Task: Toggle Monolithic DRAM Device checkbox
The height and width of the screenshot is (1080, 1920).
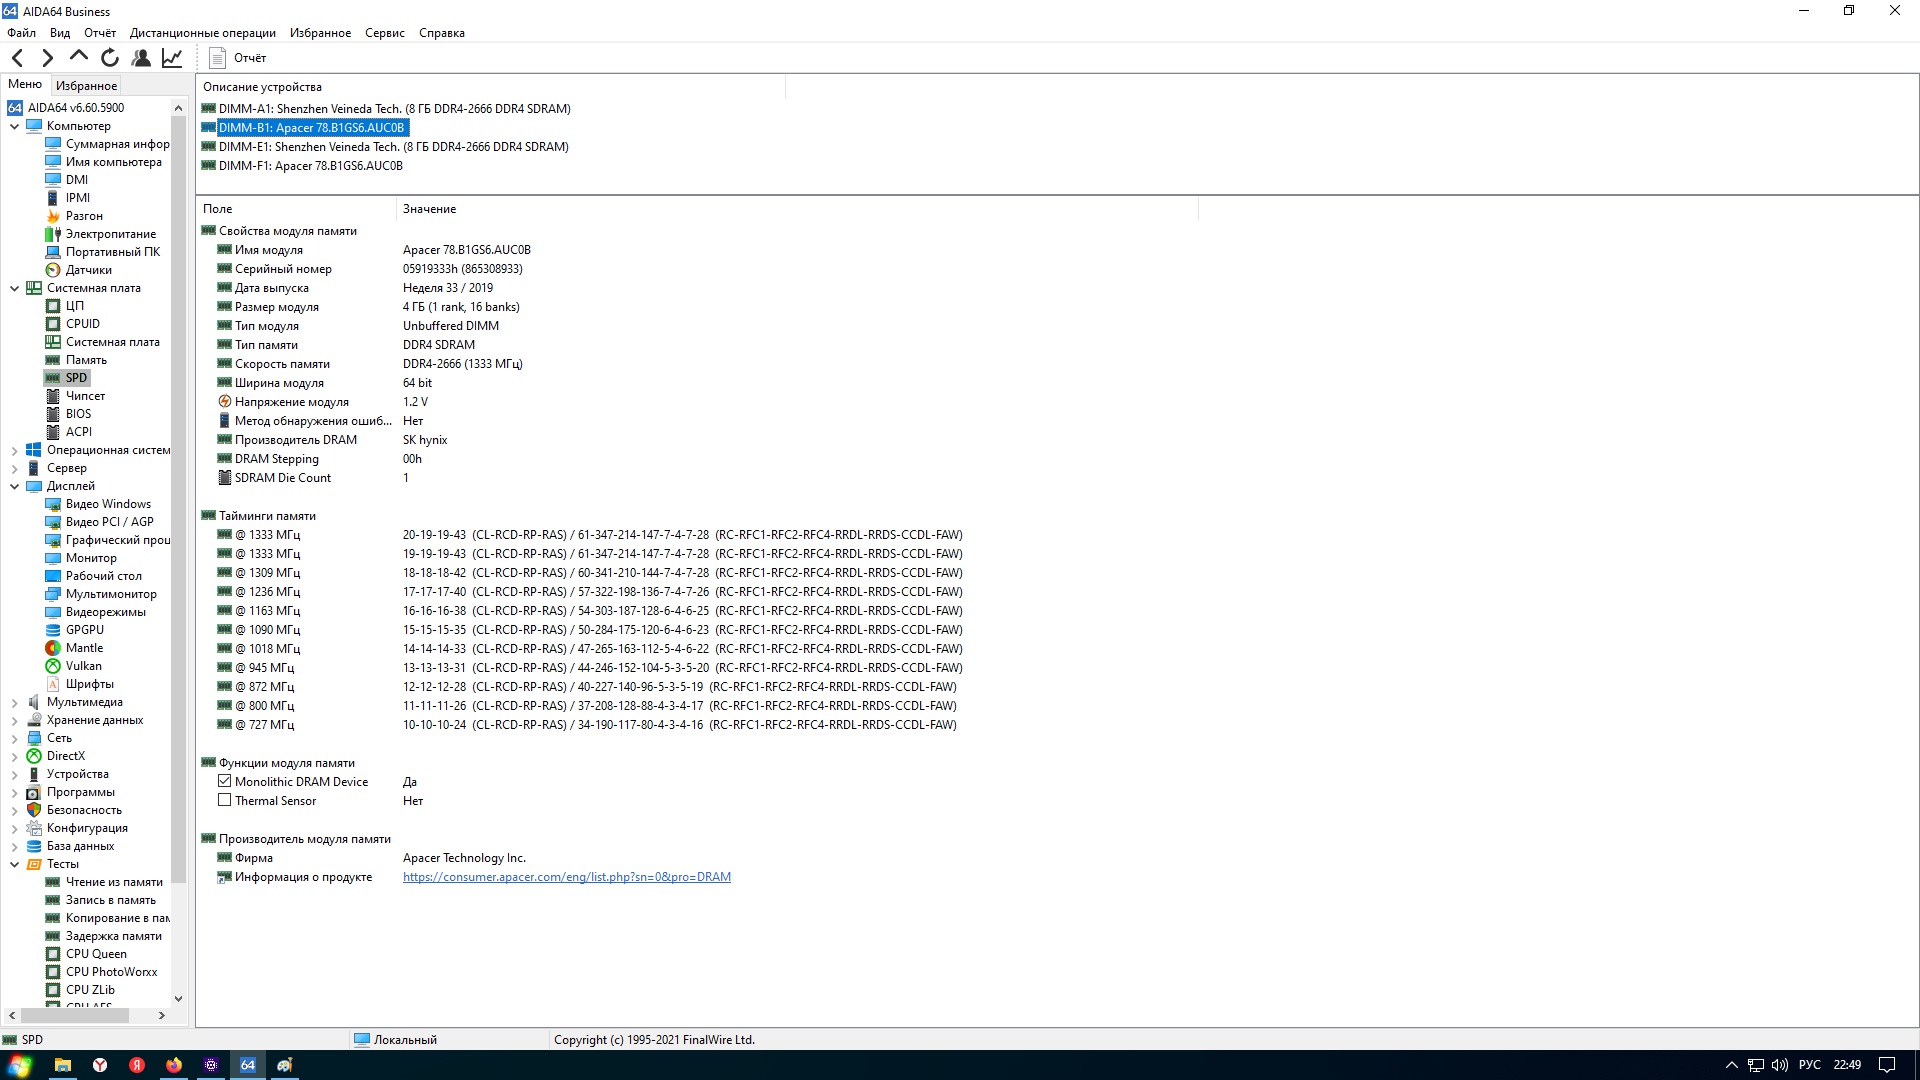Action: 225,782
